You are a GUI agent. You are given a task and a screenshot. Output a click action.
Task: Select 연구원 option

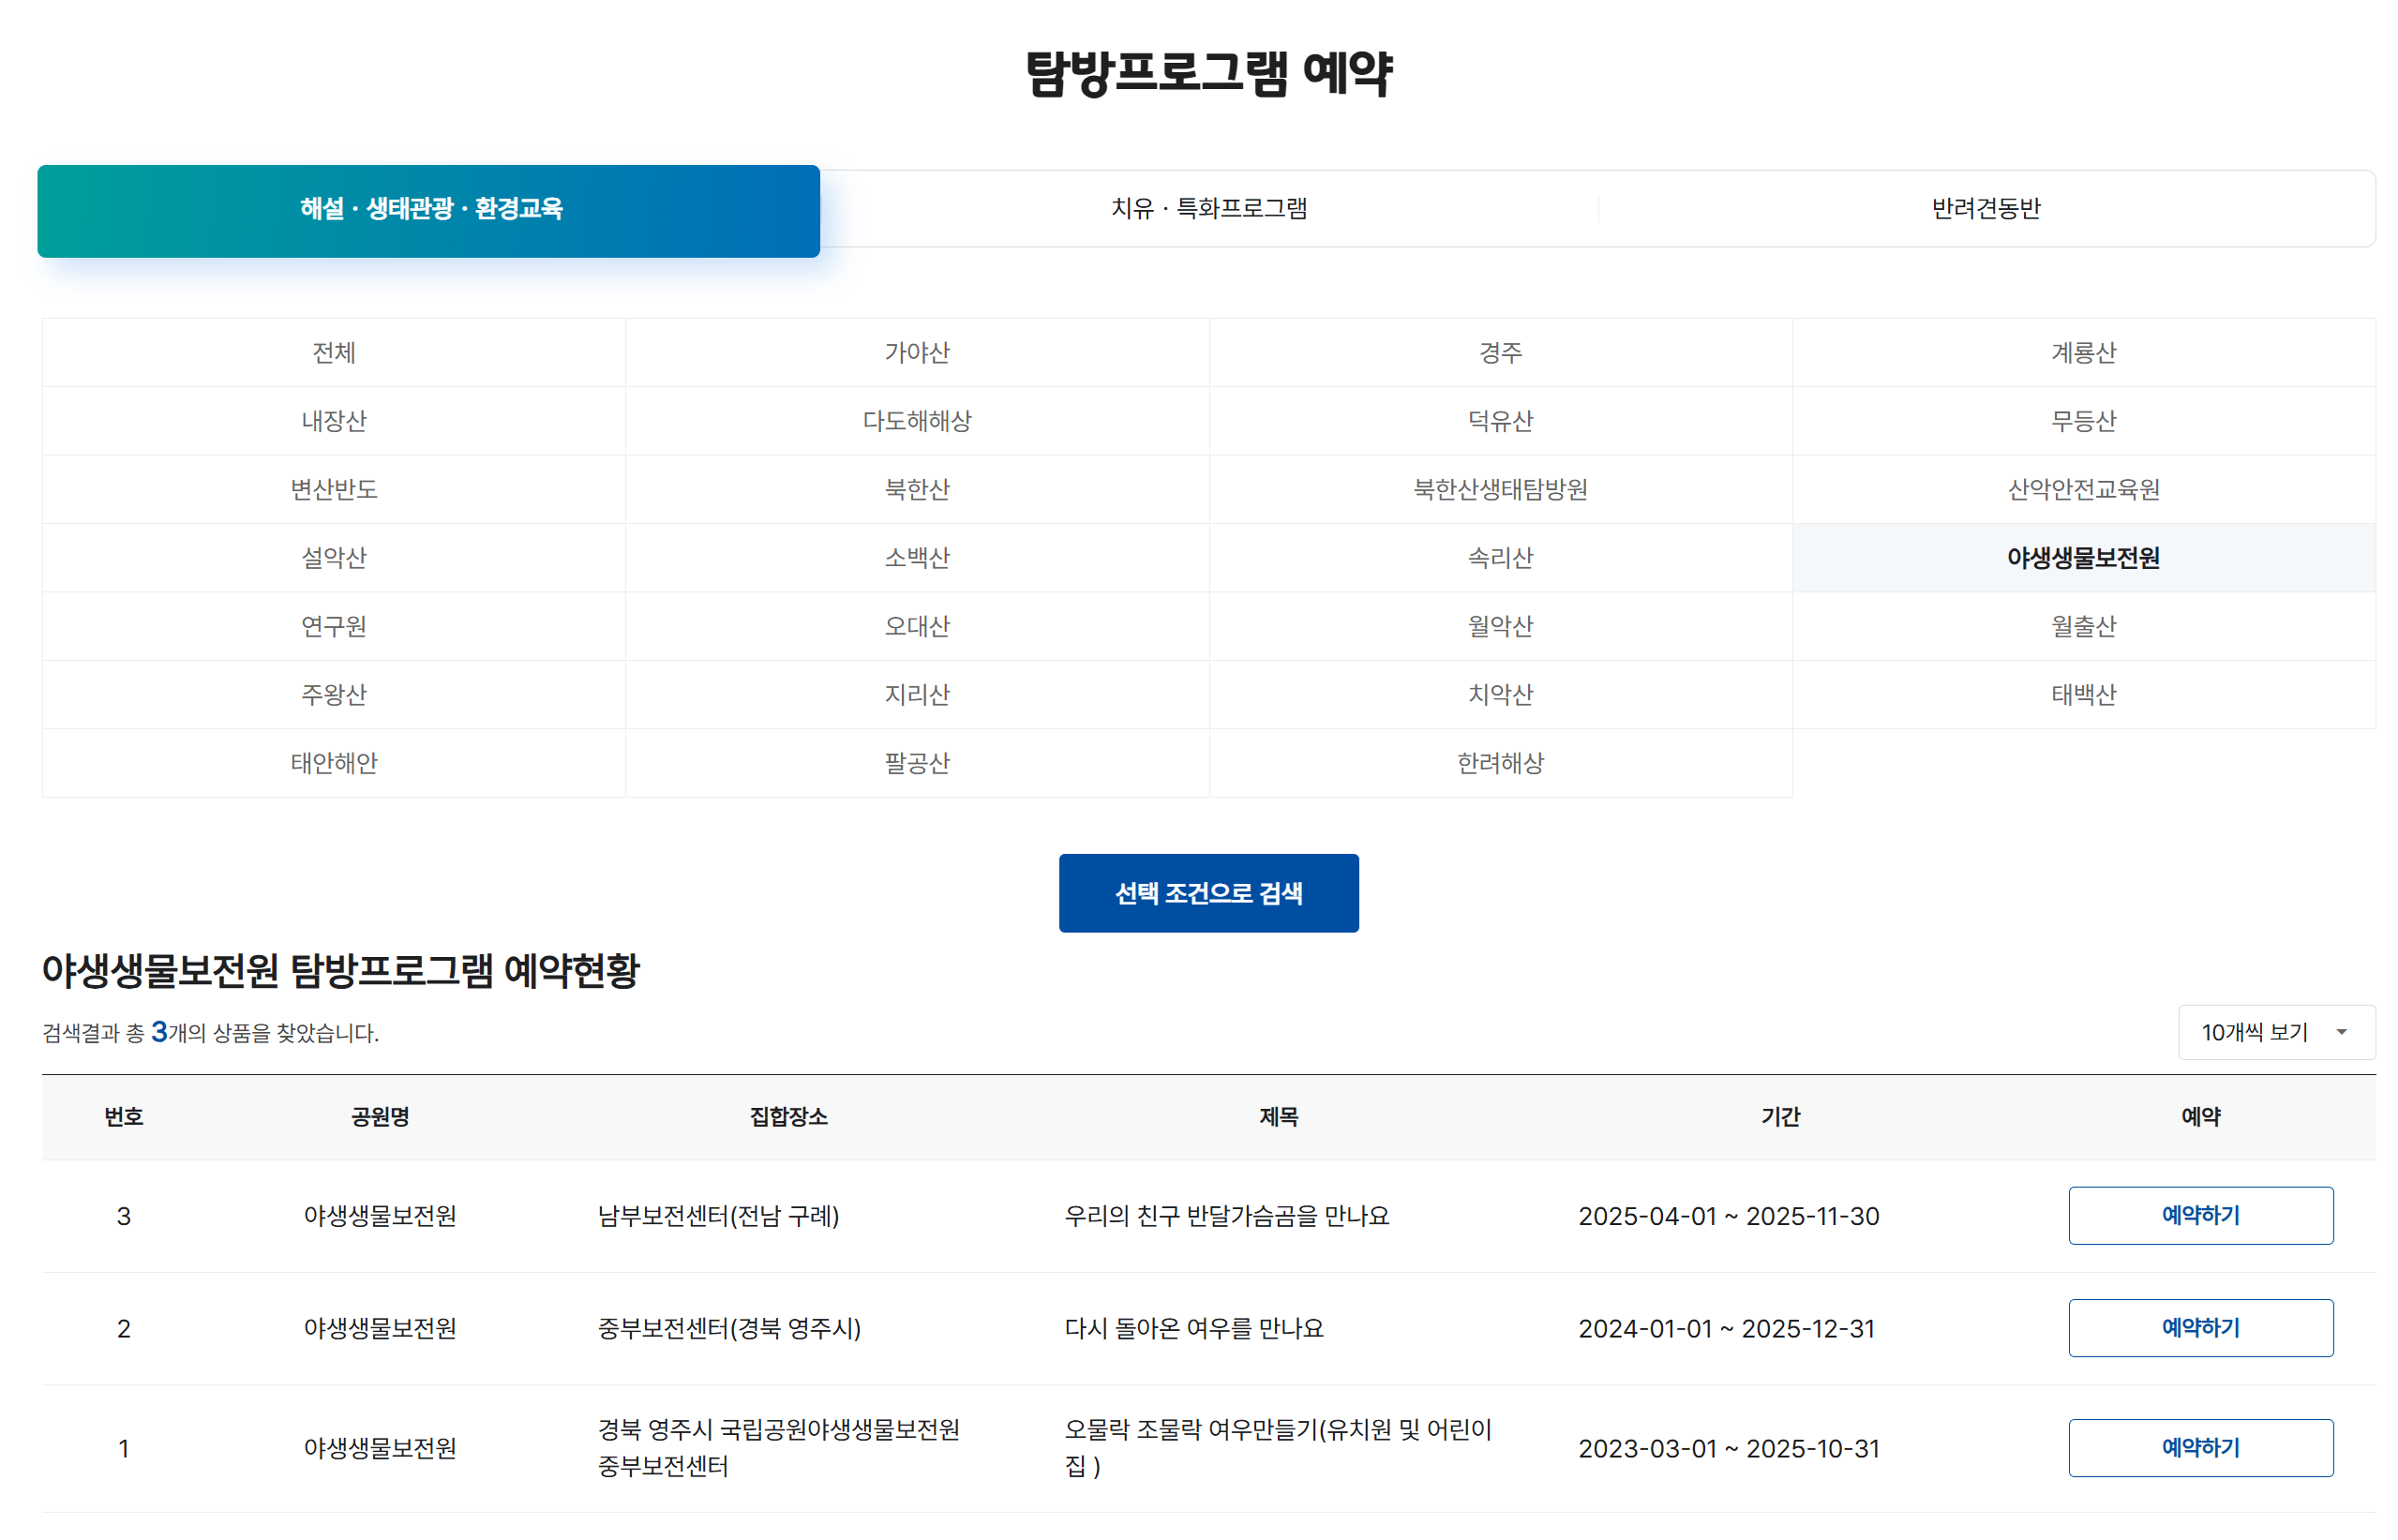click(x=334, y=626)
